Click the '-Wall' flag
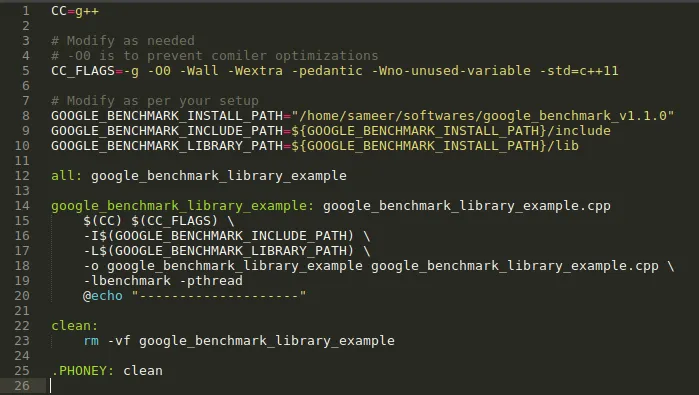The image size is (699, 395). [x=199, y=71]
